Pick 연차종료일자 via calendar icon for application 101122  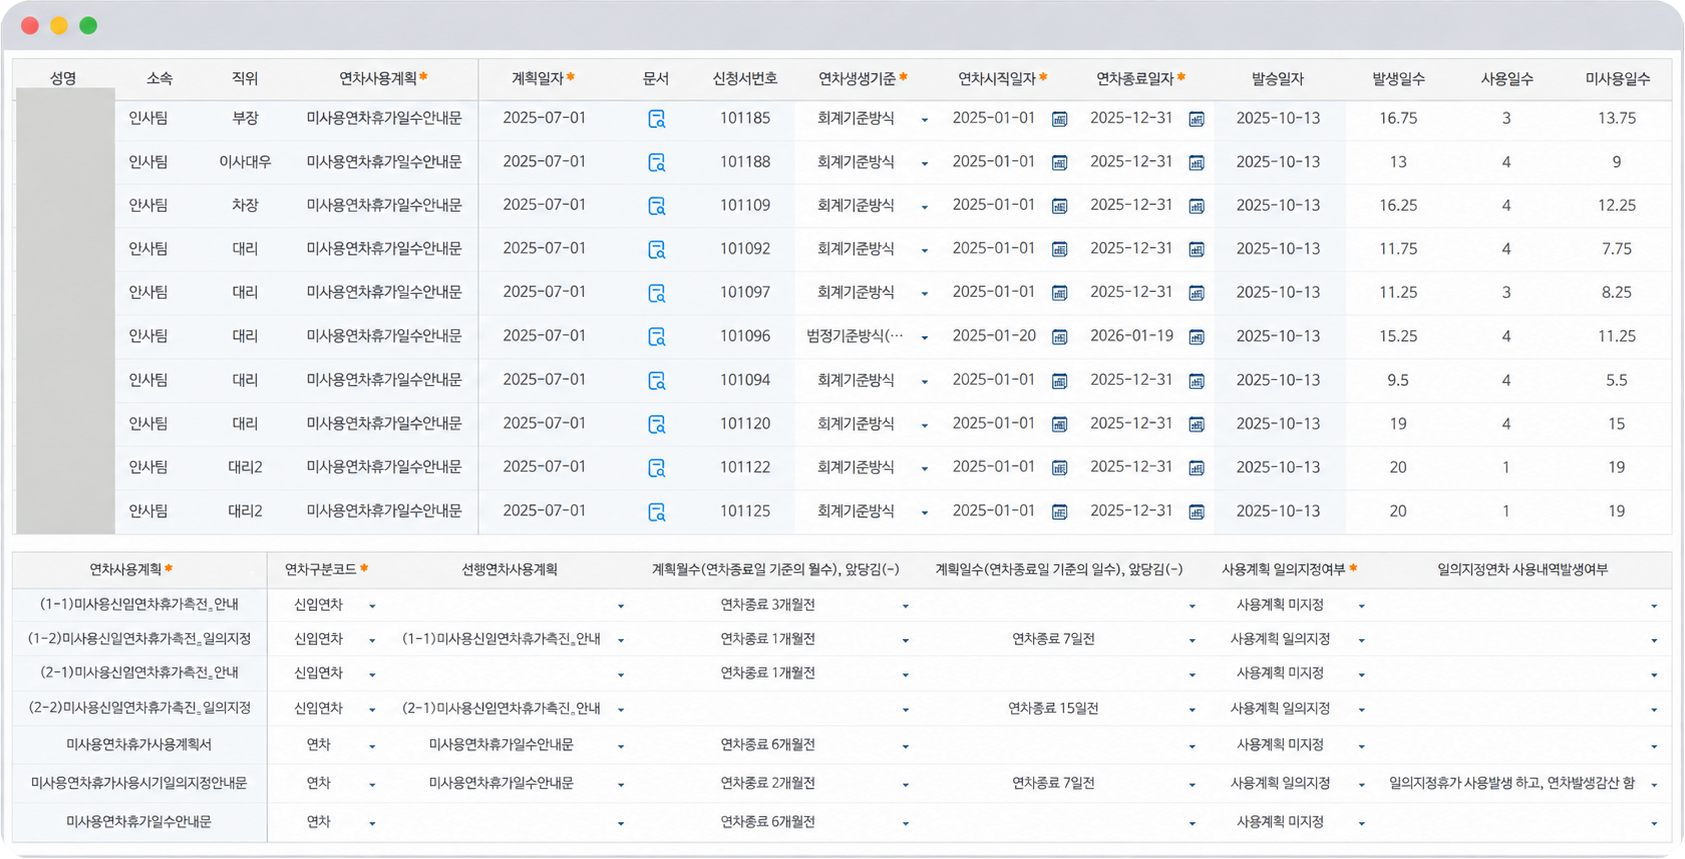[x=1196, y=468]
